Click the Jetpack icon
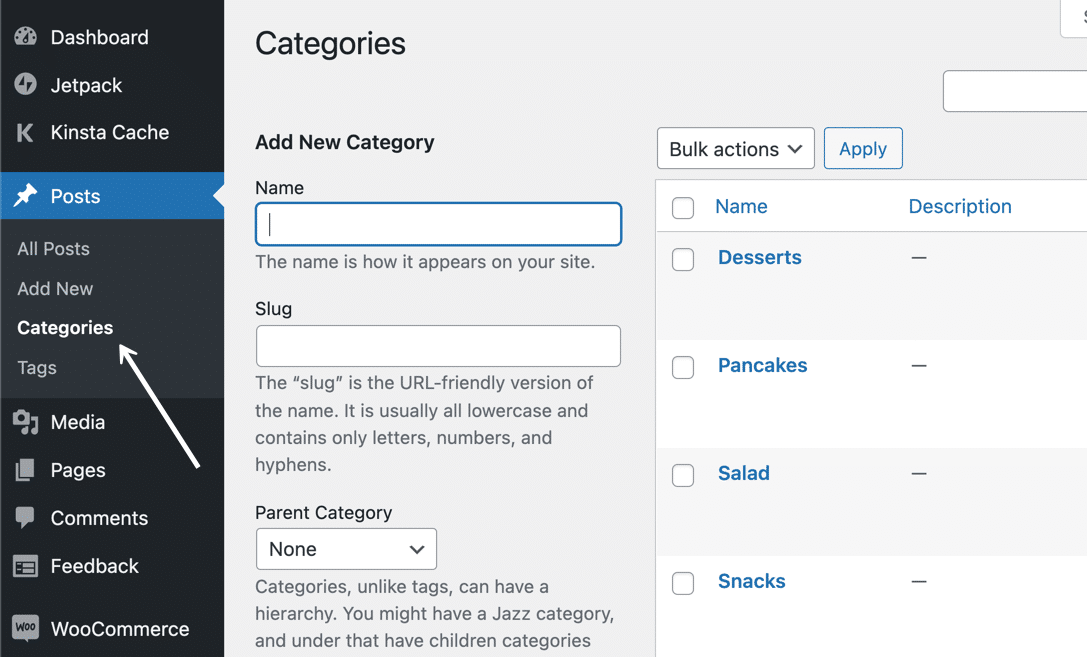Viewport: 1087px width, 657px height. [x=24, y=85]
